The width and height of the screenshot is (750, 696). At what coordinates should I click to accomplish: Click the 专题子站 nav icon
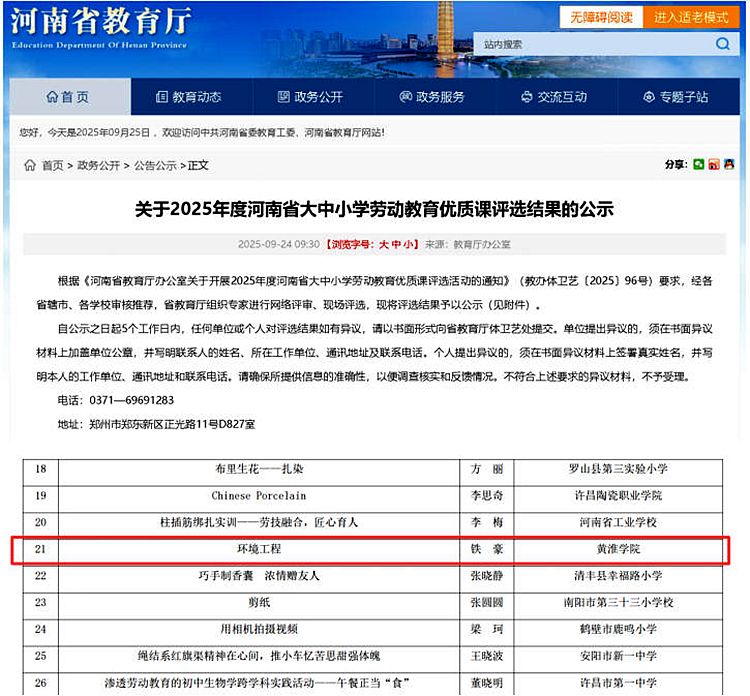tap(649, 97)
